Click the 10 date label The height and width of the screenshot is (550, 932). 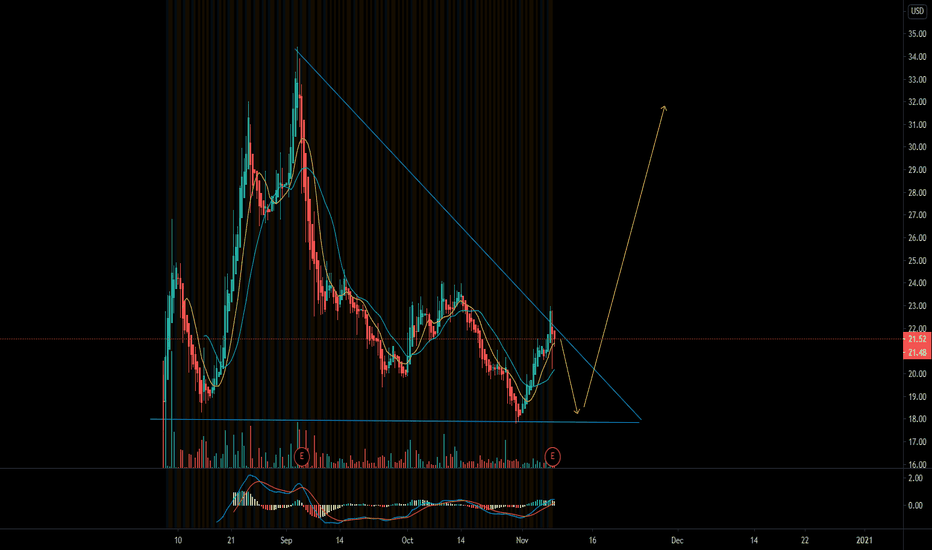tap(178, 540)
